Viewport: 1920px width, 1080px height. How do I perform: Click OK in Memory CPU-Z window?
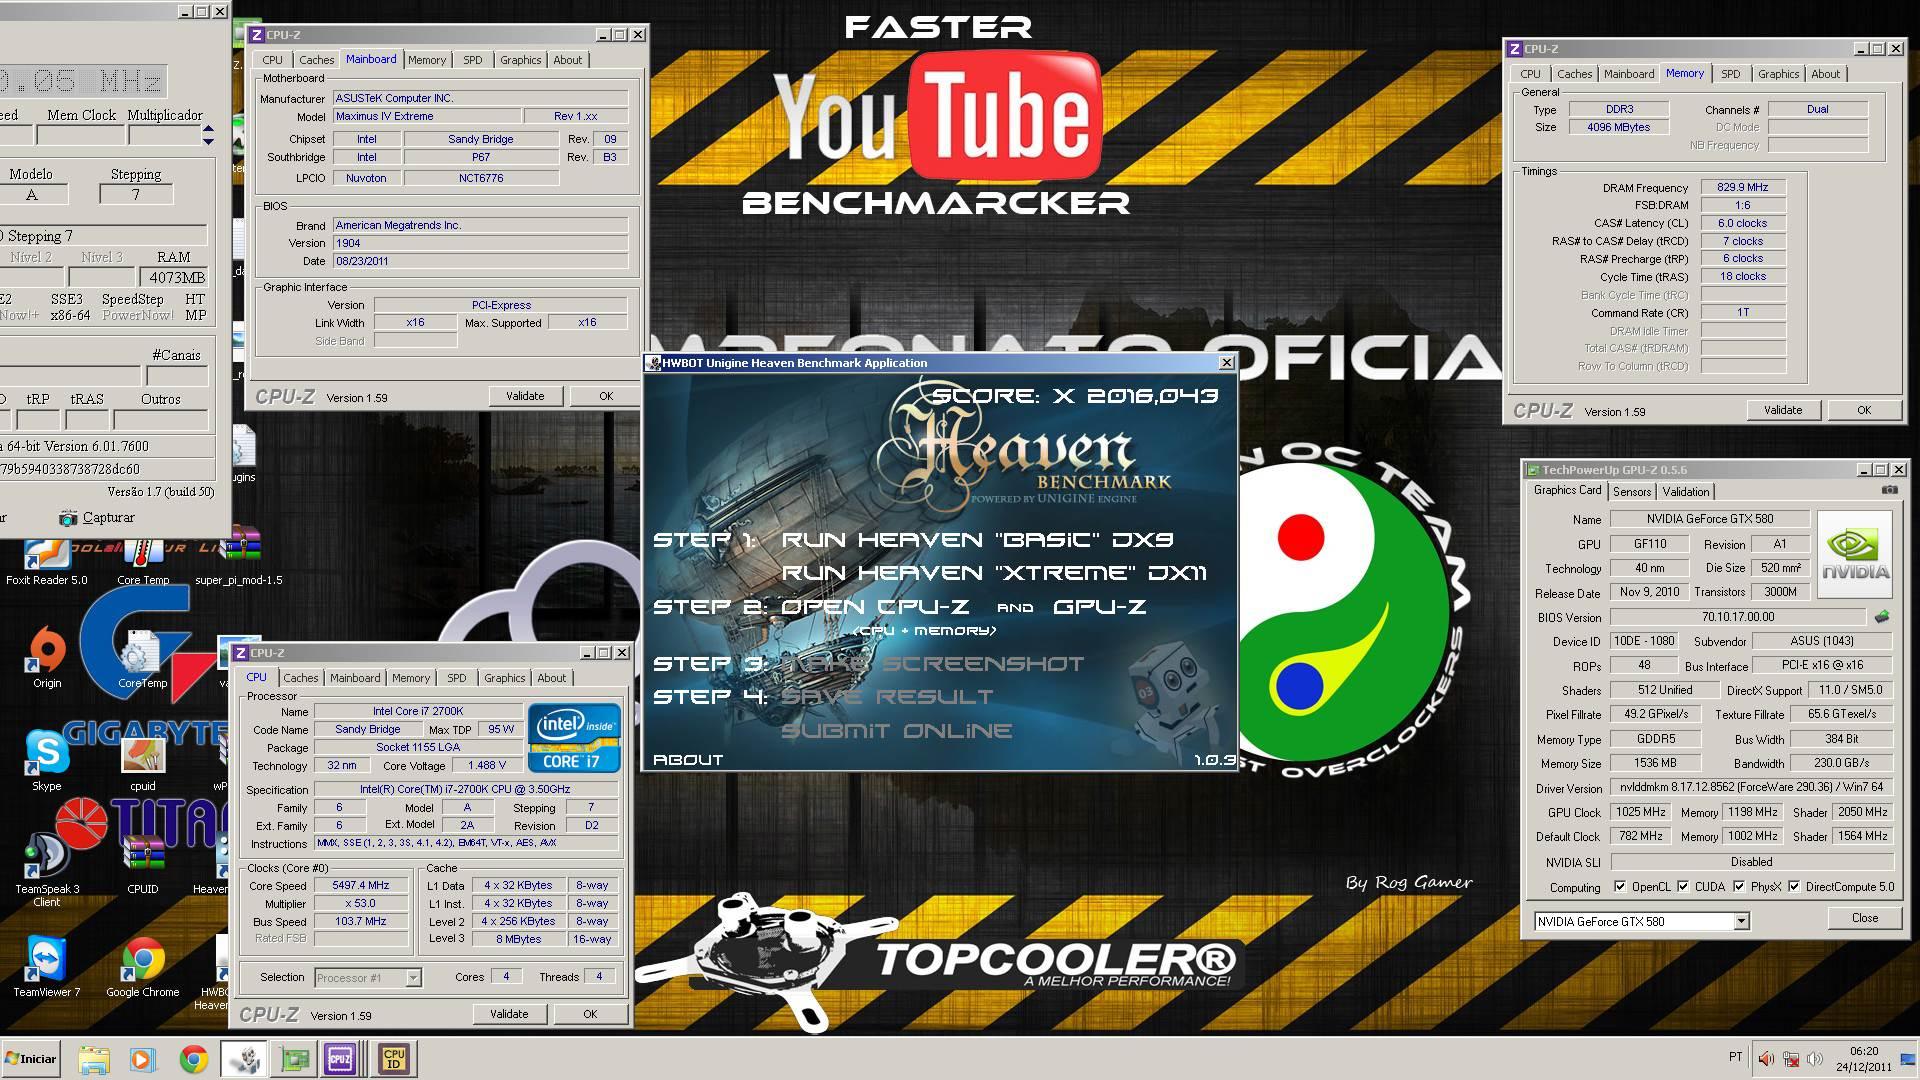(1864, 410)
